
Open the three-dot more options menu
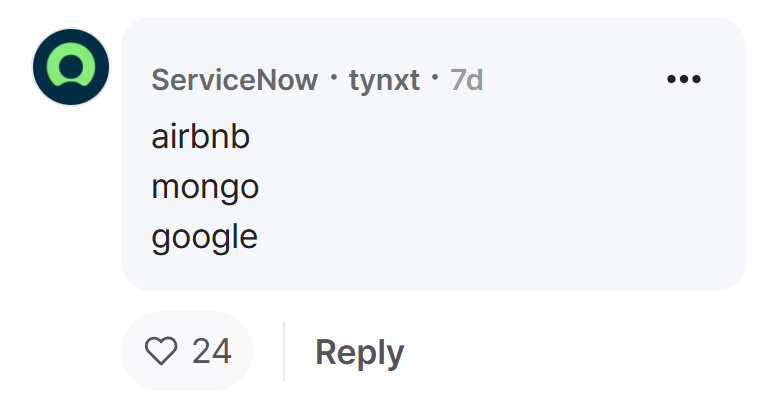[684, 79]
